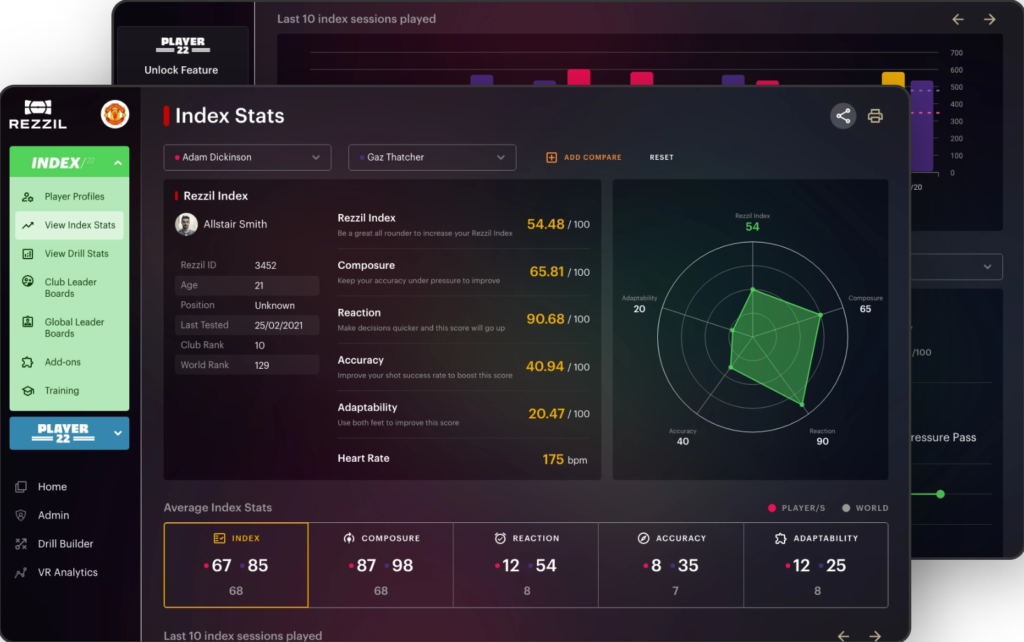The width and height of the screenshot is (1024, 642).
Task: Click Unlock Feature in the back window
Action: pos(181,70)
